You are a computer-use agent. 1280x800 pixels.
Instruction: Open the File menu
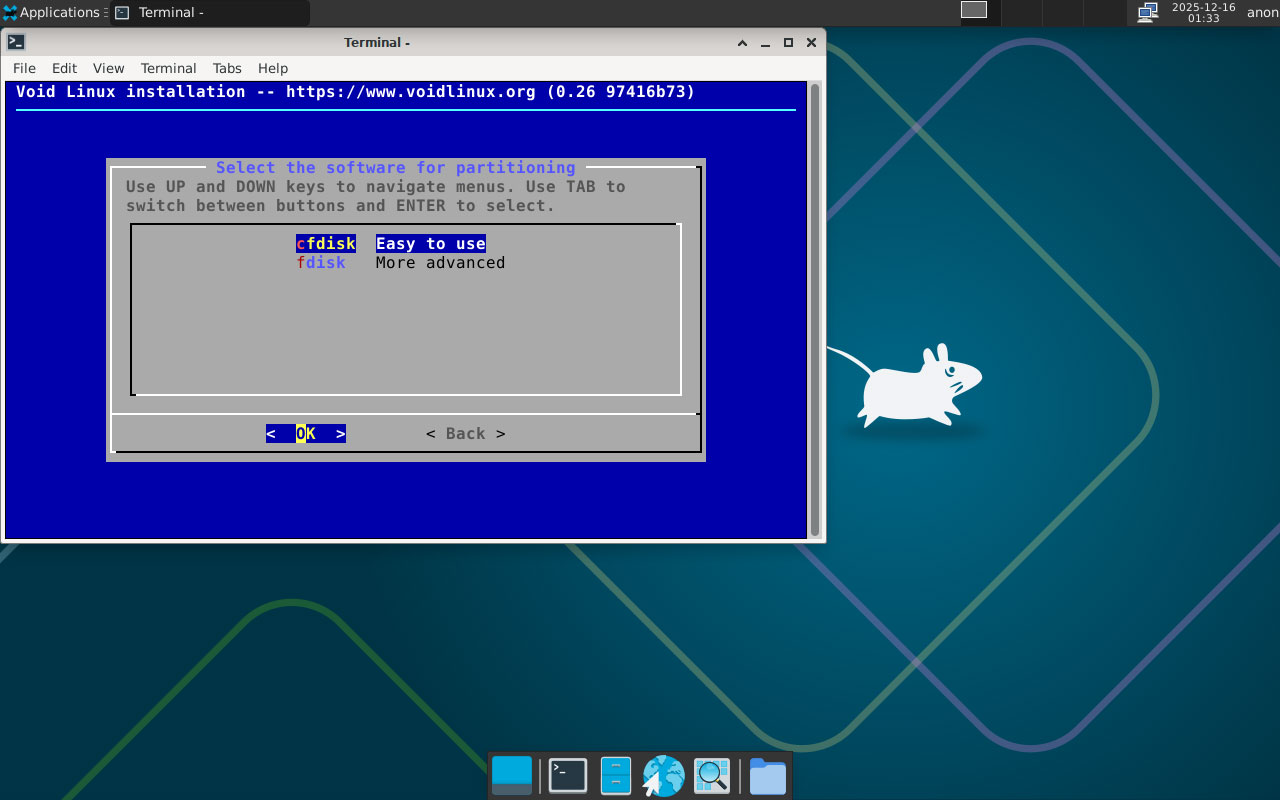(x=24, y=68)
